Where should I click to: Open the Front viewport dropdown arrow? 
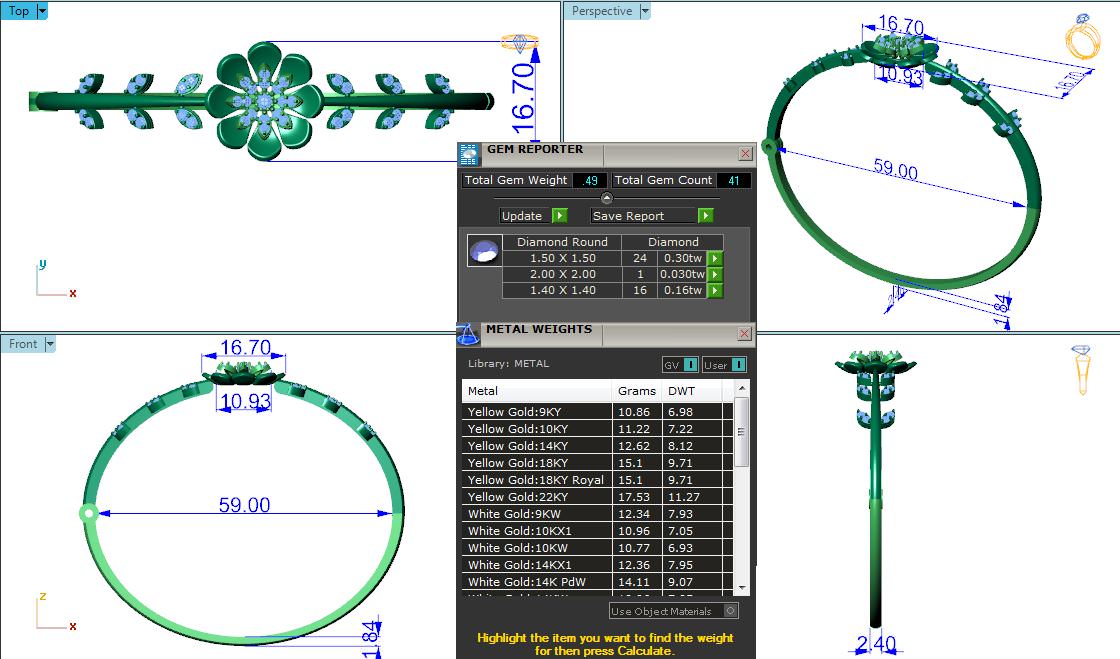(50, 344)
